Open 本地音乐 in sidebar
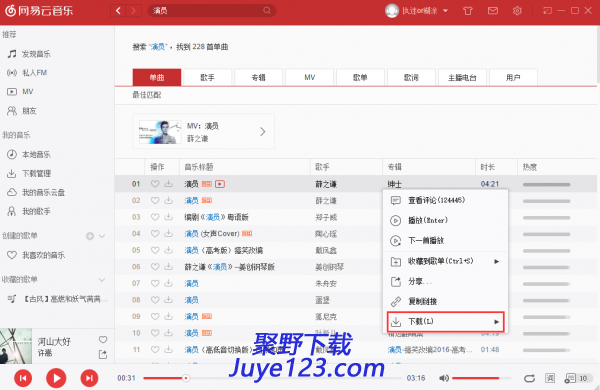Image resolution: width=600 pixels, height=390 pixels. (x=29, y=155)
